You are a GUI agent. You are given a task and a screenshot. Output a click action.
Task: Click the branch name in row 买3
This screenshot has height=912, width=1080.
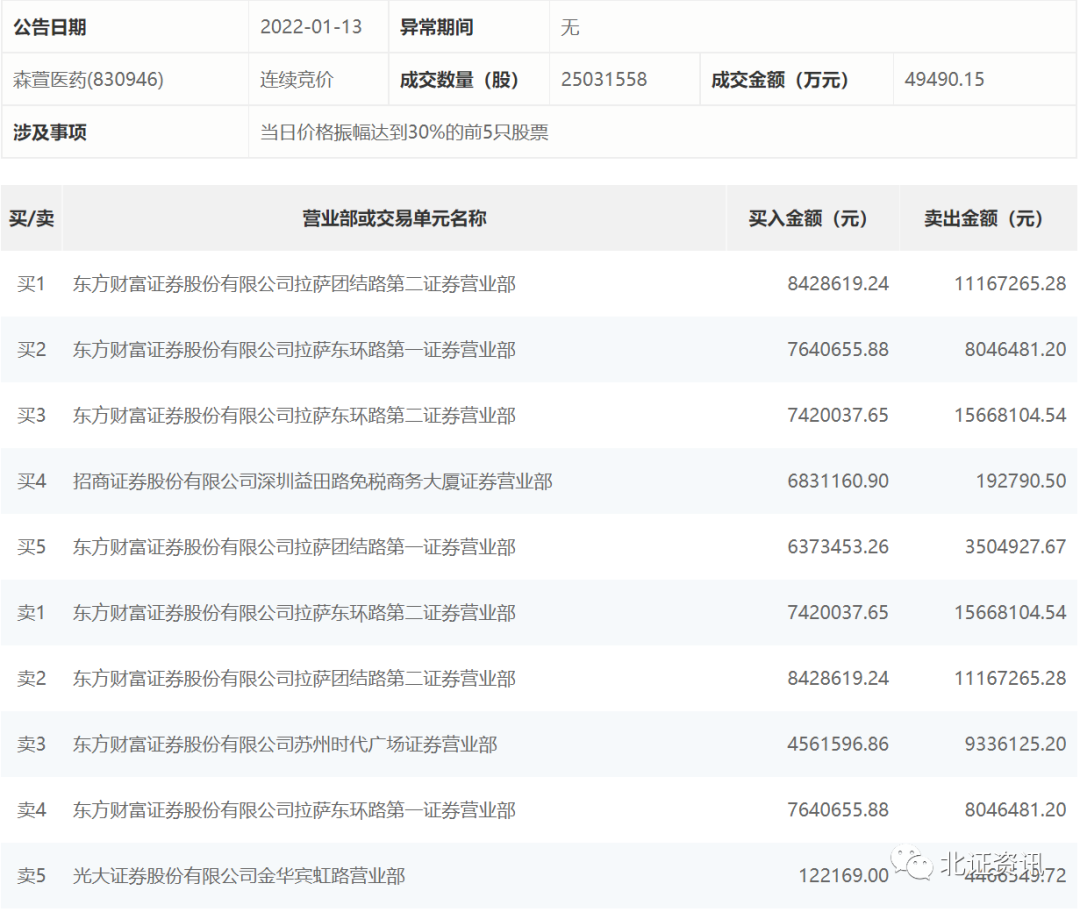click(x=294, y=415)
